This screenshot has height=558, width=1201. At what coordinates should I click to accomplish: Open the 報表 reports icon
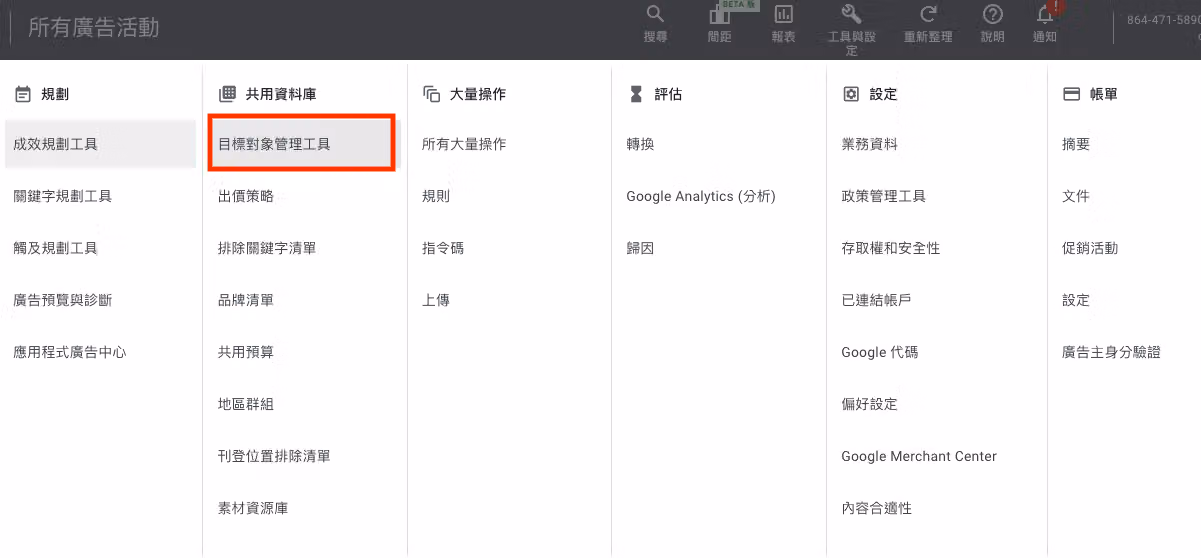click(784, 15)
